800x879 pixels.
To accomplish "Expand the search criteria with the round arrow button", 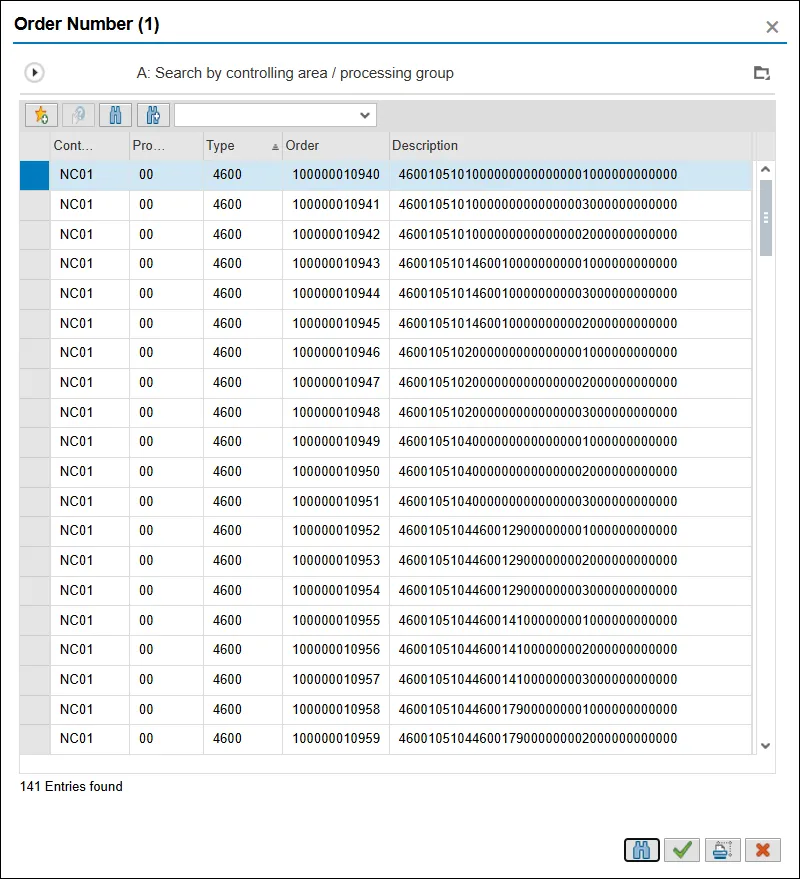I will [35, 73].
